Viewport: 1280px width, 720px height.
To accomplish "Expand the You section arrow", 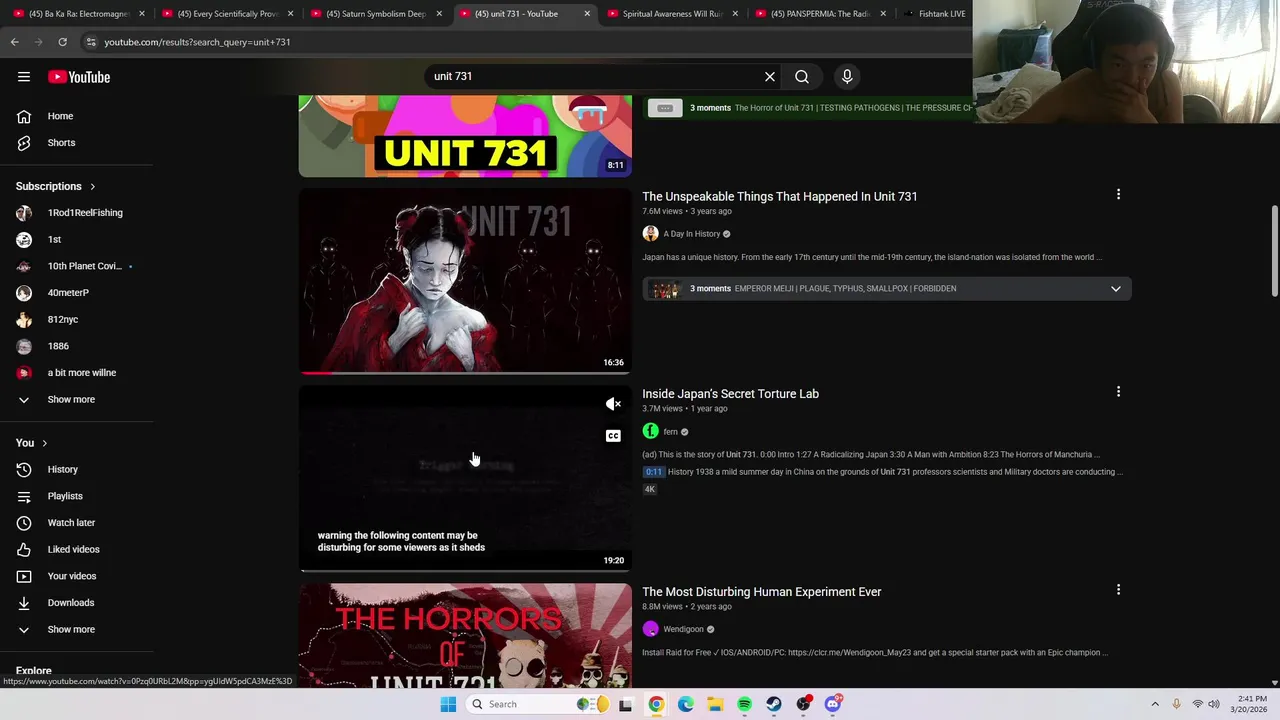I will 44,443.
